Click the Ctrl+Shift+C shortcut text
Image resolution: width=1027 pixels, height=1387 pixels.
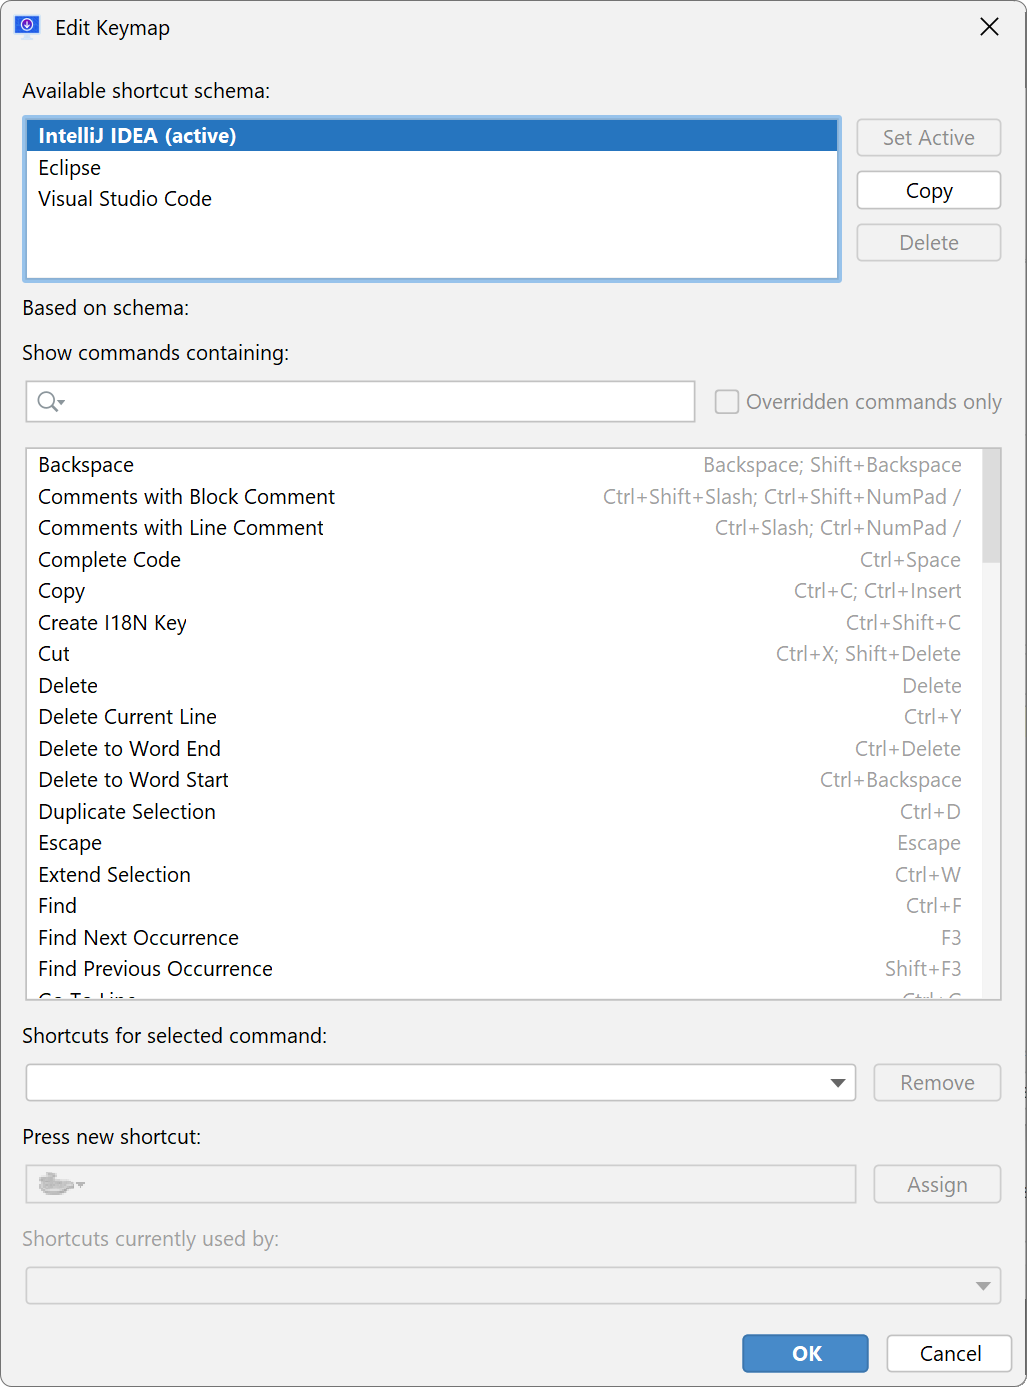tap(903, 623)
